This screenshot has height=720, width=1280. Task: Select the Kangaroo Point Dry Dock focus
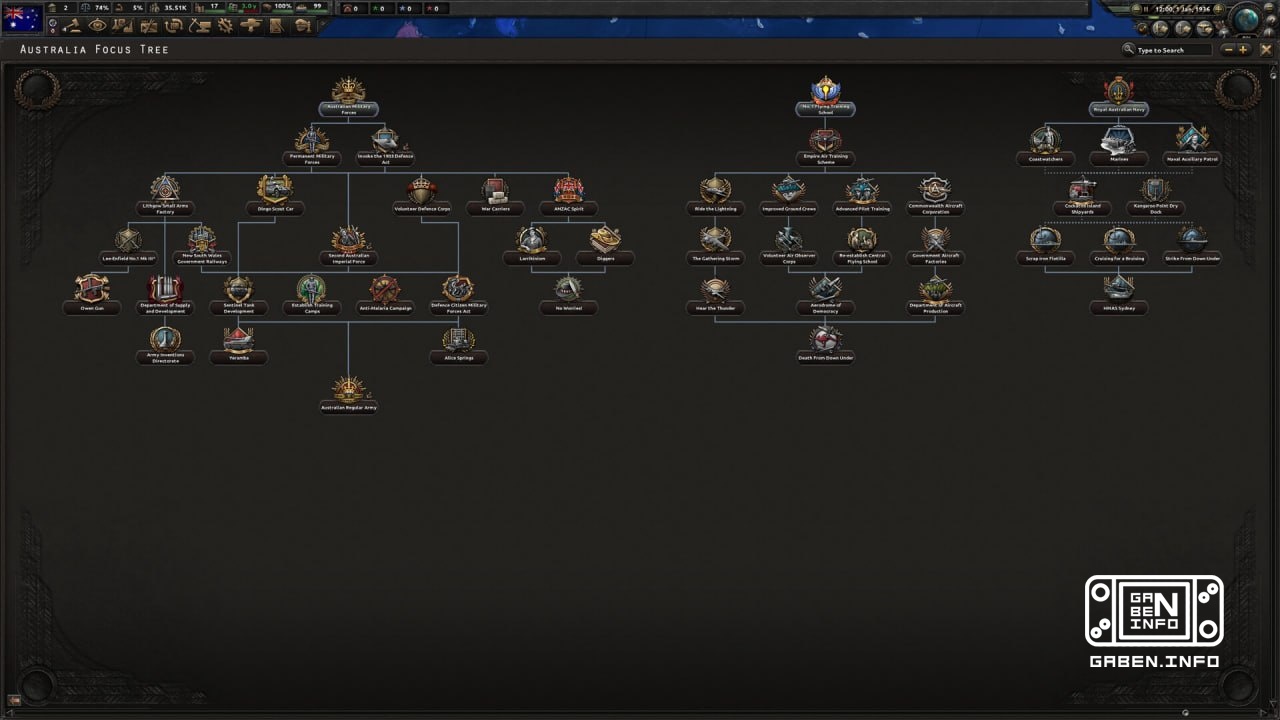point(1155,196)
